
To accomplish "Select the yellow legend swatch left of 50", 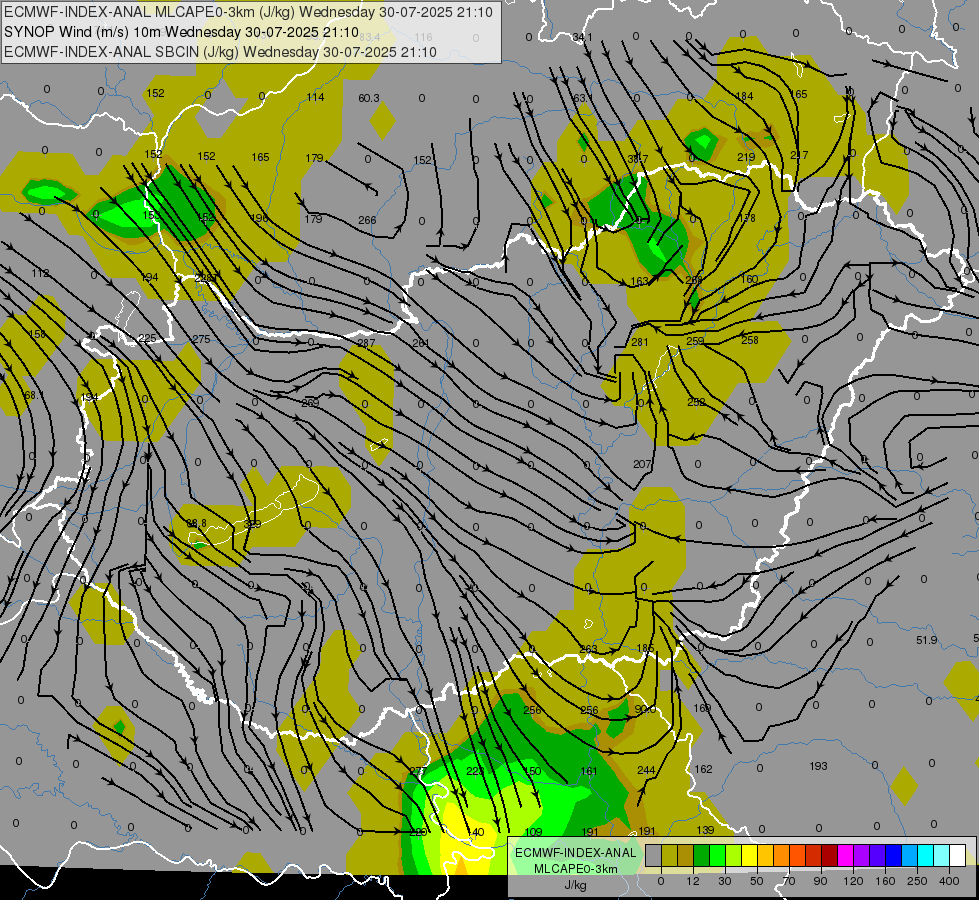I will (x=750, y=855).
